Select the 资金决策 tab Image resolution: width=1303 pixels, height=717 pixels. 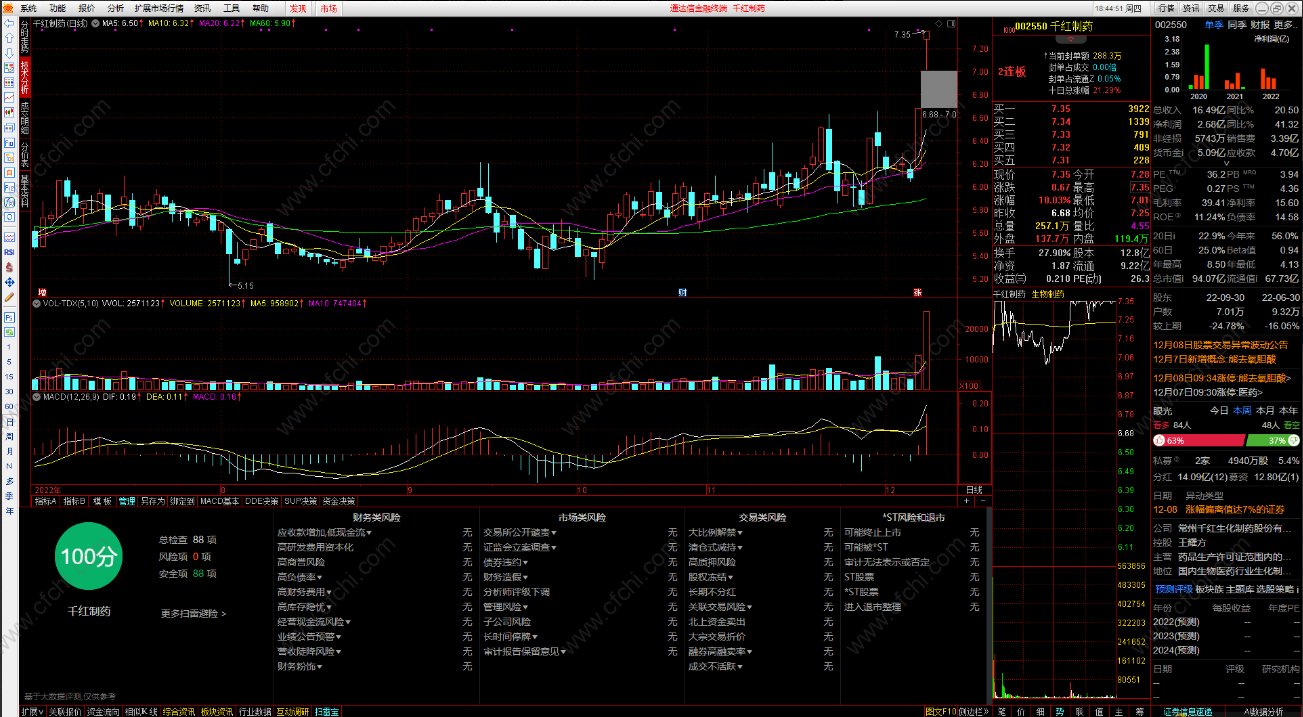point(338,500)
